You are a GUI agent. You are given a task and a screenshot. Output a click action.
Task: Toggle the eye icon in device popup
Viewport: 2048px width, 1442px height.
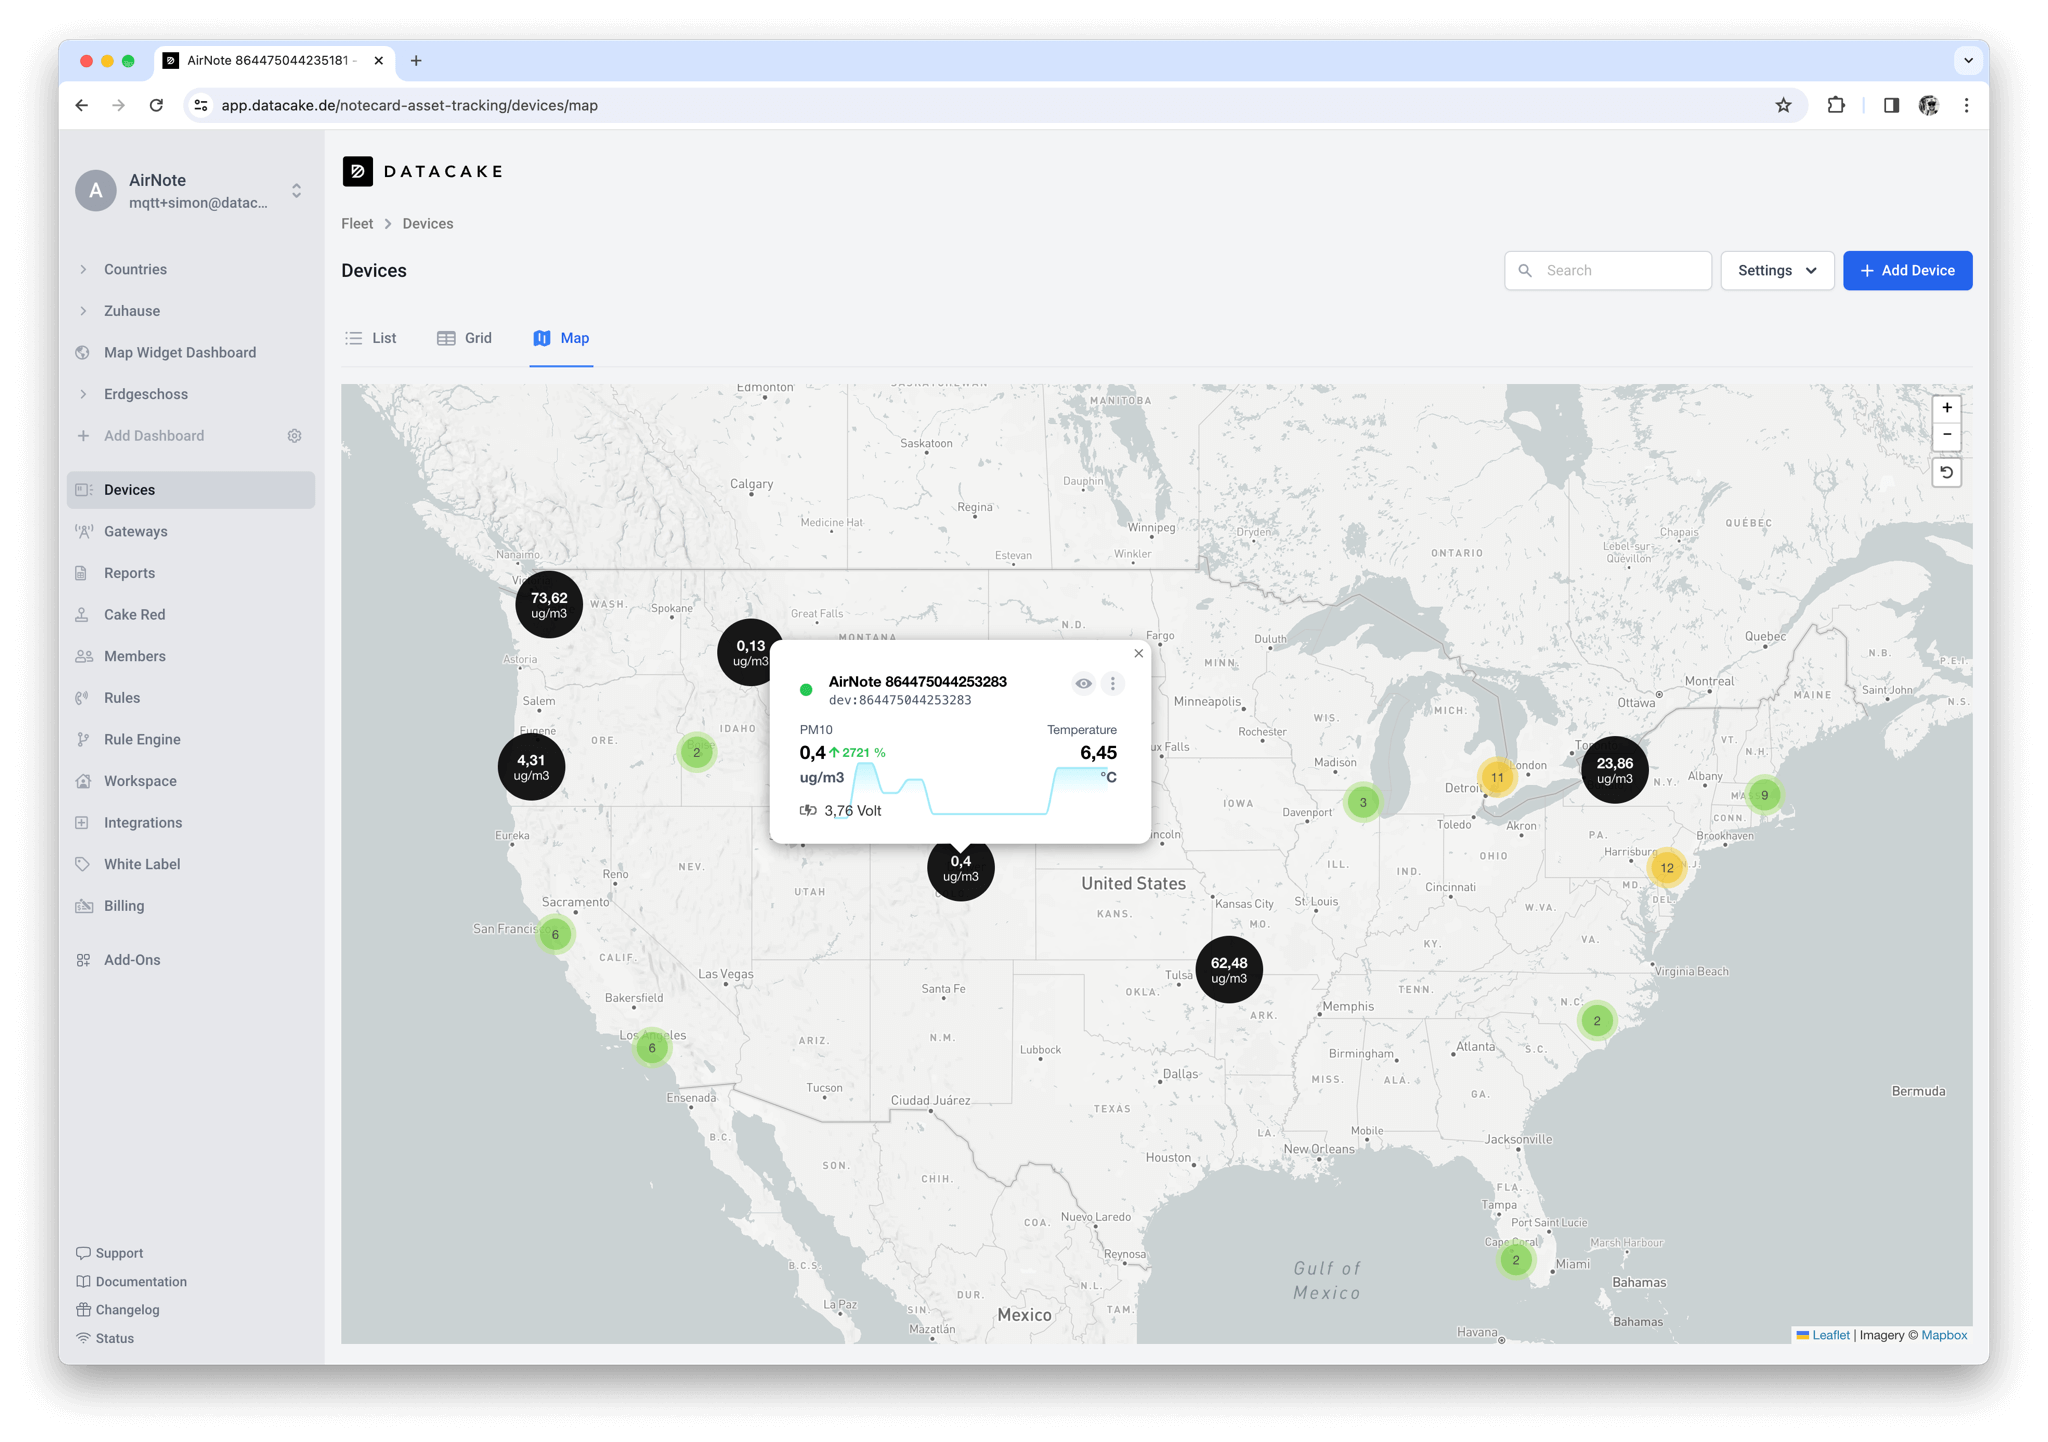(x=1083, y=684)
